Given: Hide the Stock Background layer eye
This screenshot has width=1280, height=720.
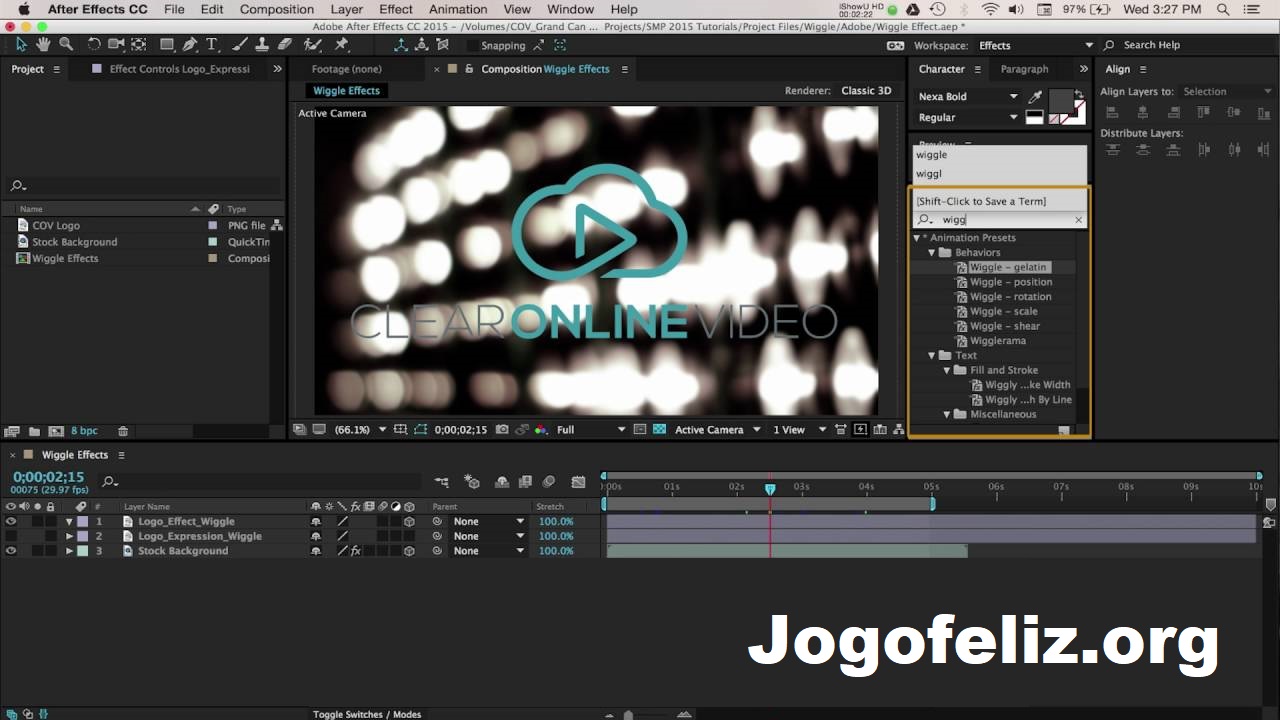Looking at the screenshot, I should (x=11, y=551).
